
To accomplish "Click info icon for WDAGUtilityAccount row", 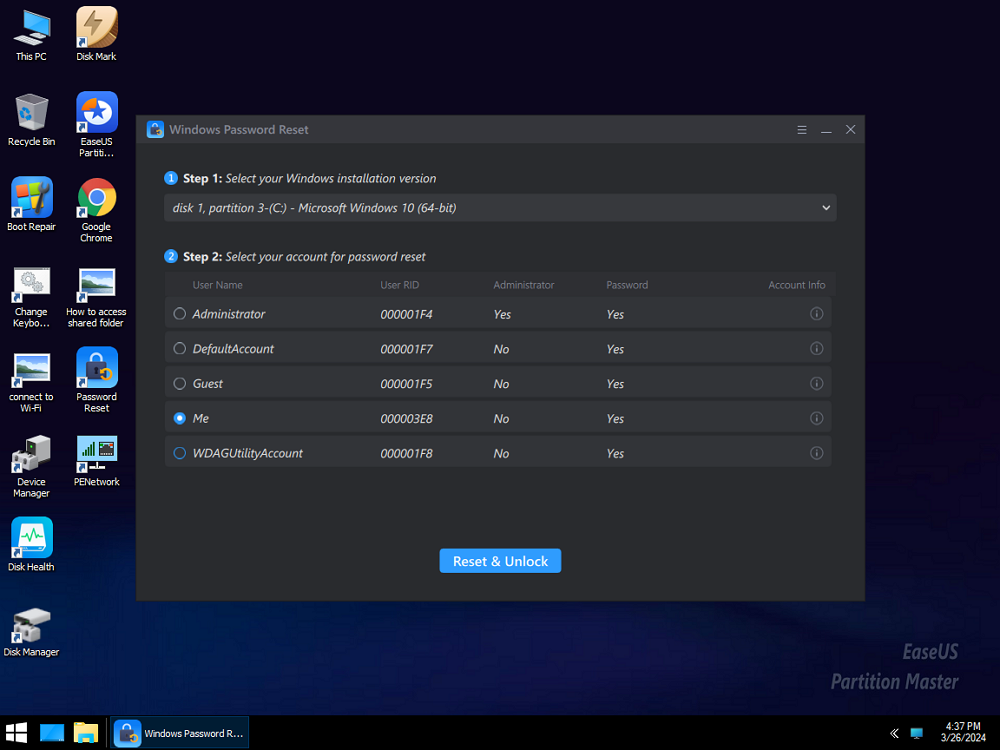I will 816,453.
